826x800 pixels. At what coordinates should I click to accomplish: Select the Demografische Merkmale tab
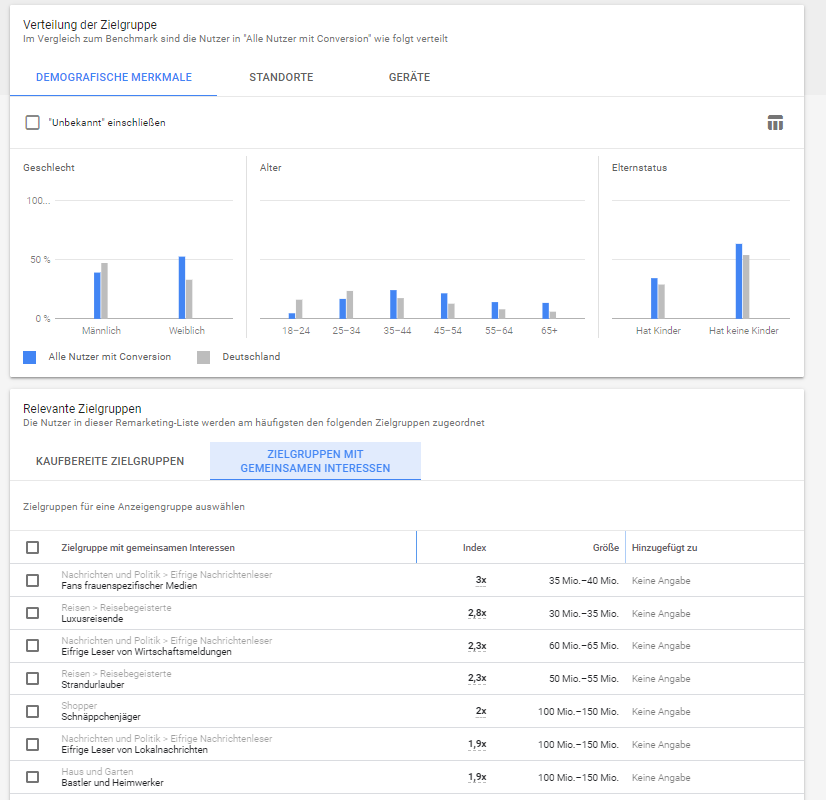click(x=114, y=77)
